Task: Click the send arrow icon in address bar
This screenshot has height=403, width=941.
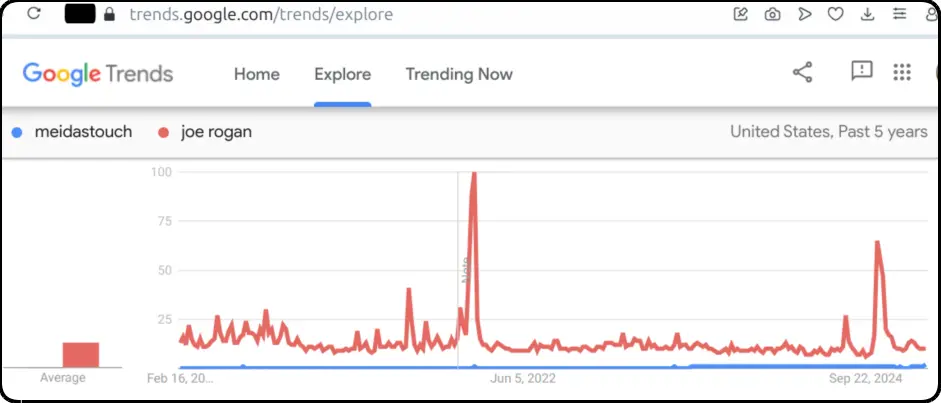Action: [804, 14]
